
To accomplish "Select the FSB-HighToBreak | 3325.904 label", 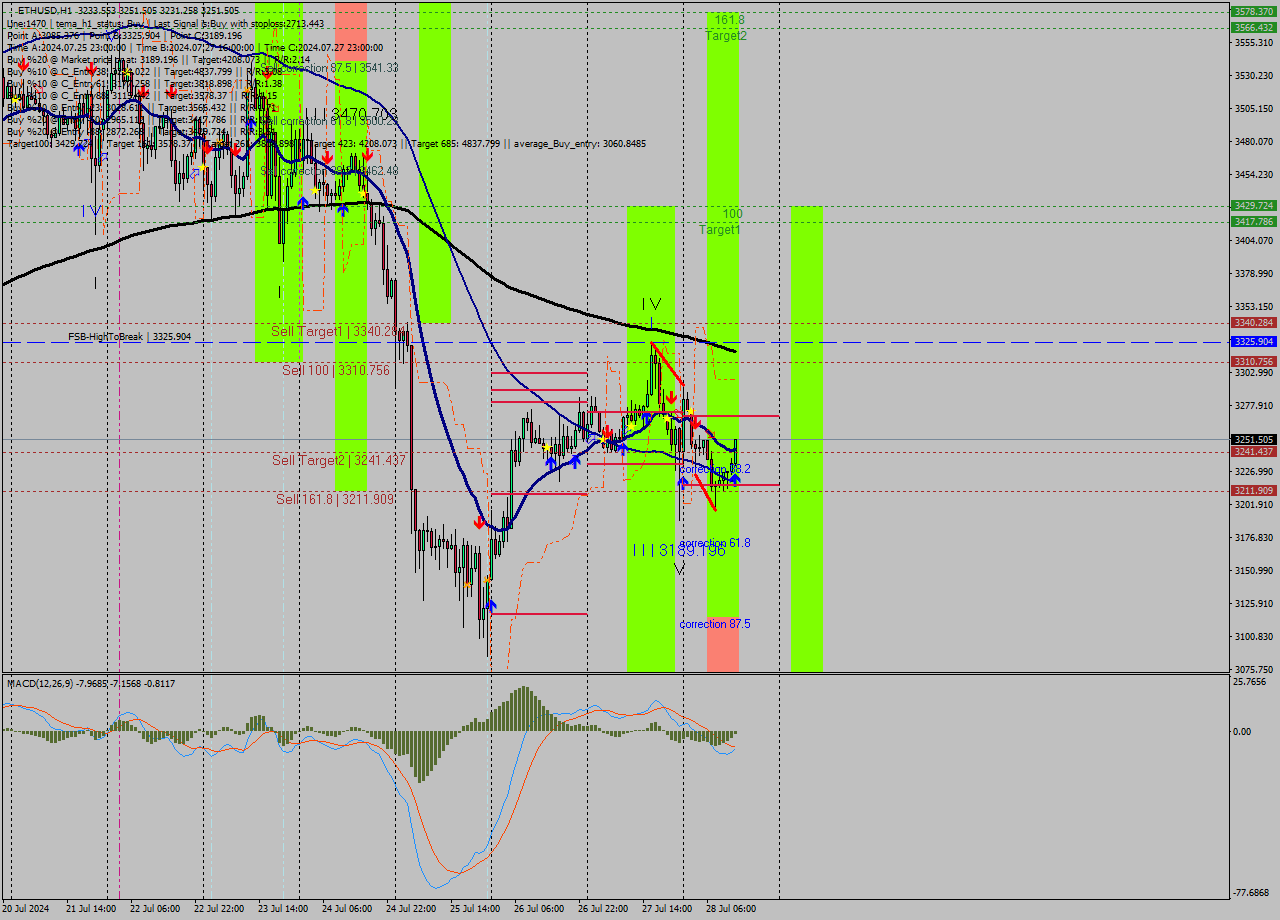I will tap(129, 337).
